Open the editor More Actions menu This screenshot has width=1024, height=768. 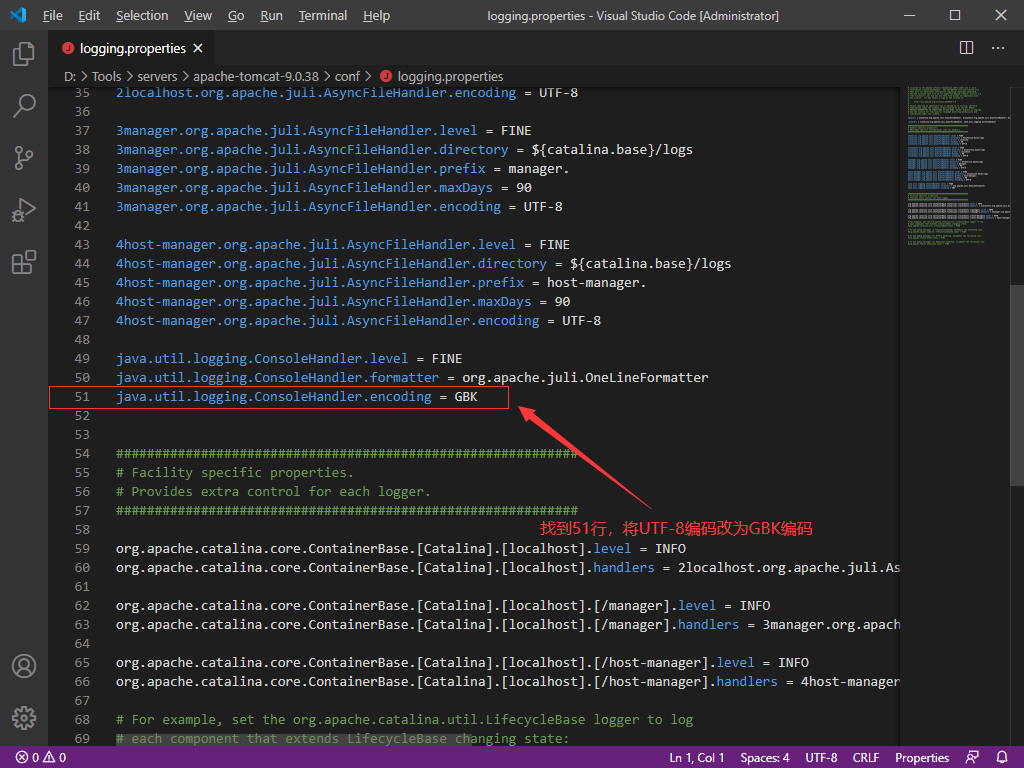998,48
